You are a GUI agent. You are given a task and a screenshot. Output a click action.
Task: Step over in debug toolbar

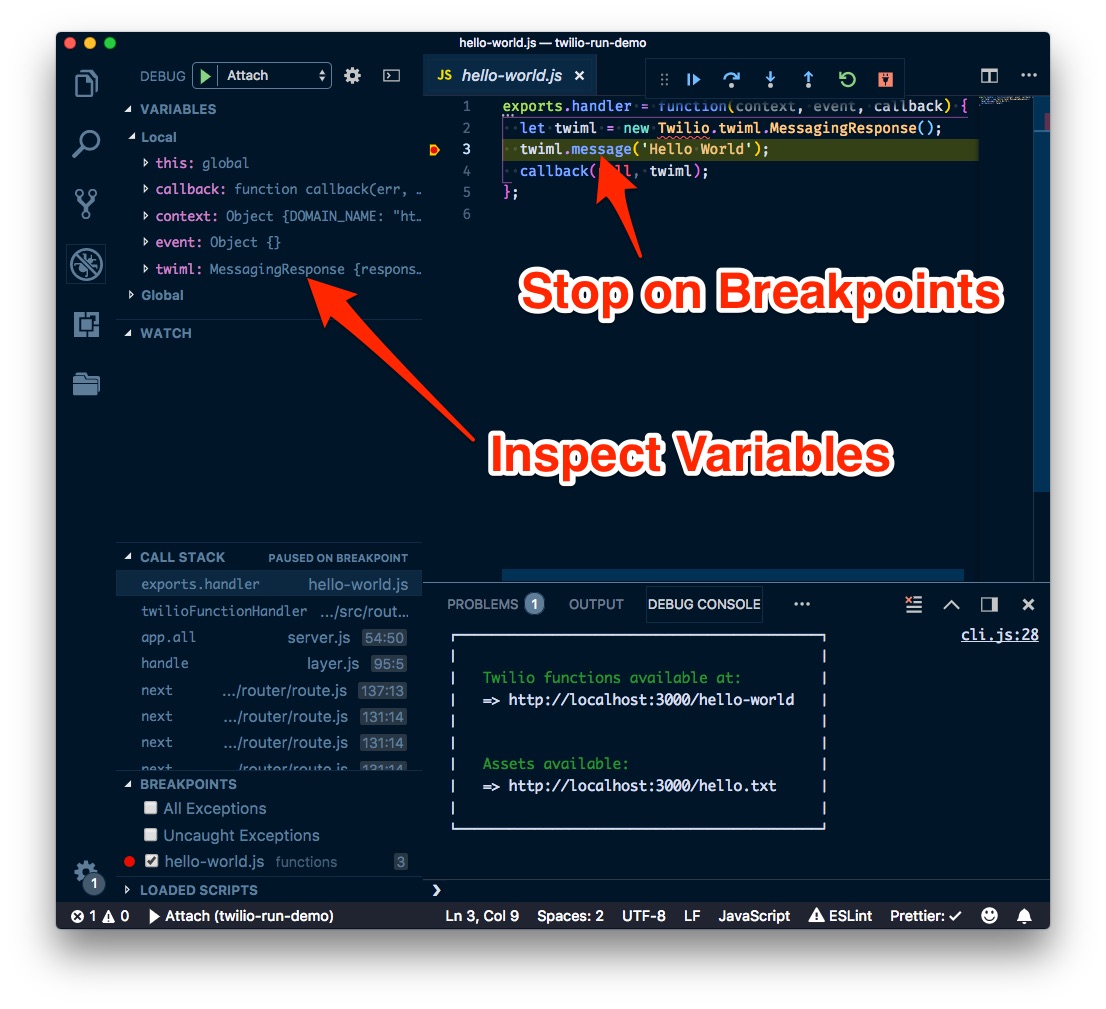(731, 79)
